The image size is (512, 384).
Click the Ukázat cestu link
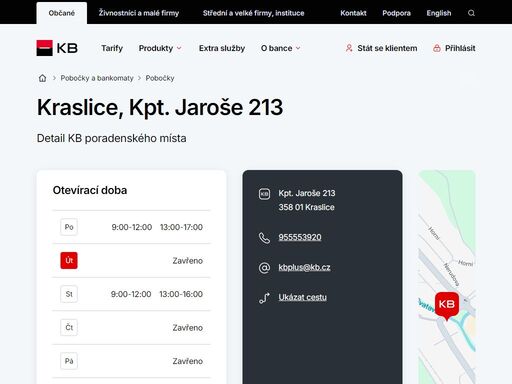pos(302,297)
